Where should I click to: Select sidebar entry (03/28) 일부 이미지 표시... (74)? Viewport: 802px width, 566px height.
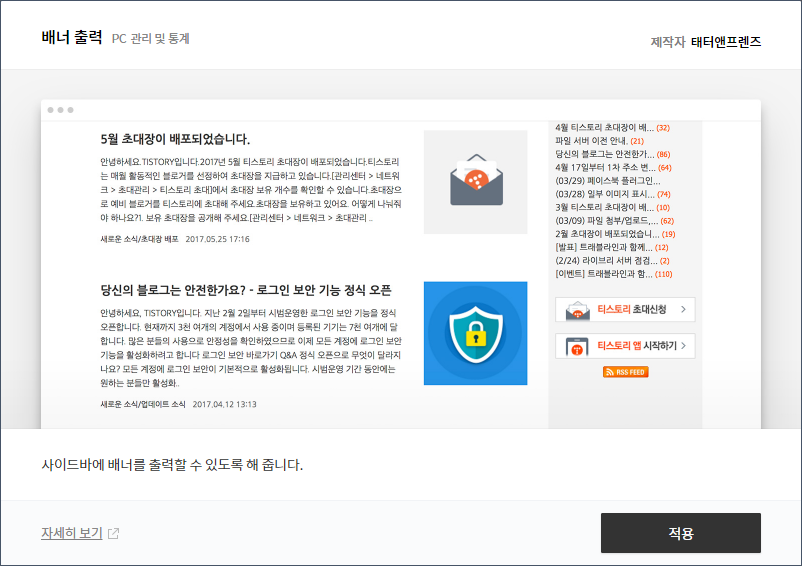tap(613, 194)
